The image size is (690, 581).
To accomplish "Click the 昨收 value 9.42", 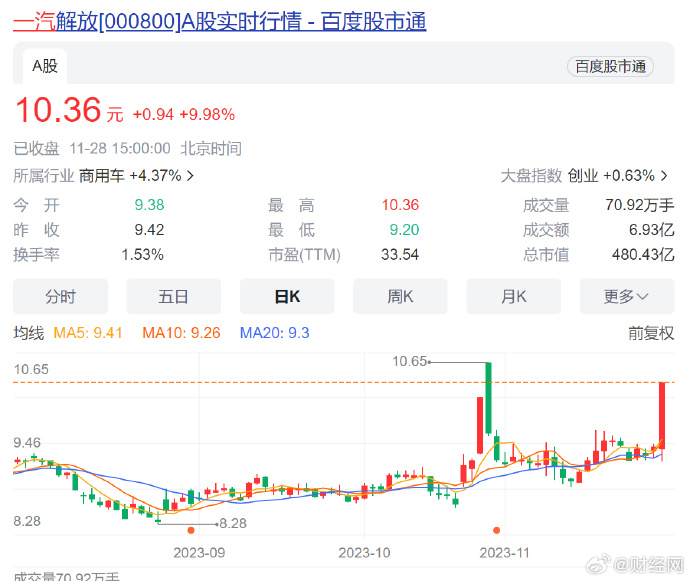I will (149, 230).
